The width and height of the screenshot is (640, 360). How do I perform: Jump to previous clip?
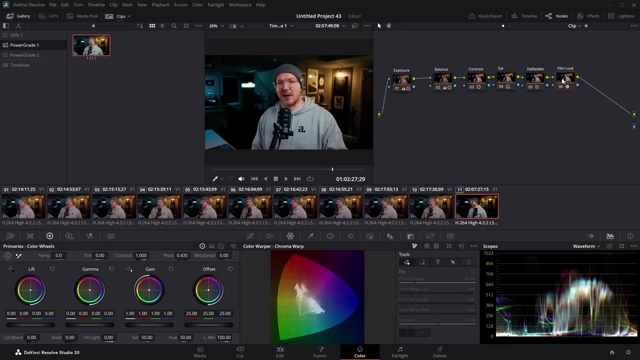254,179
